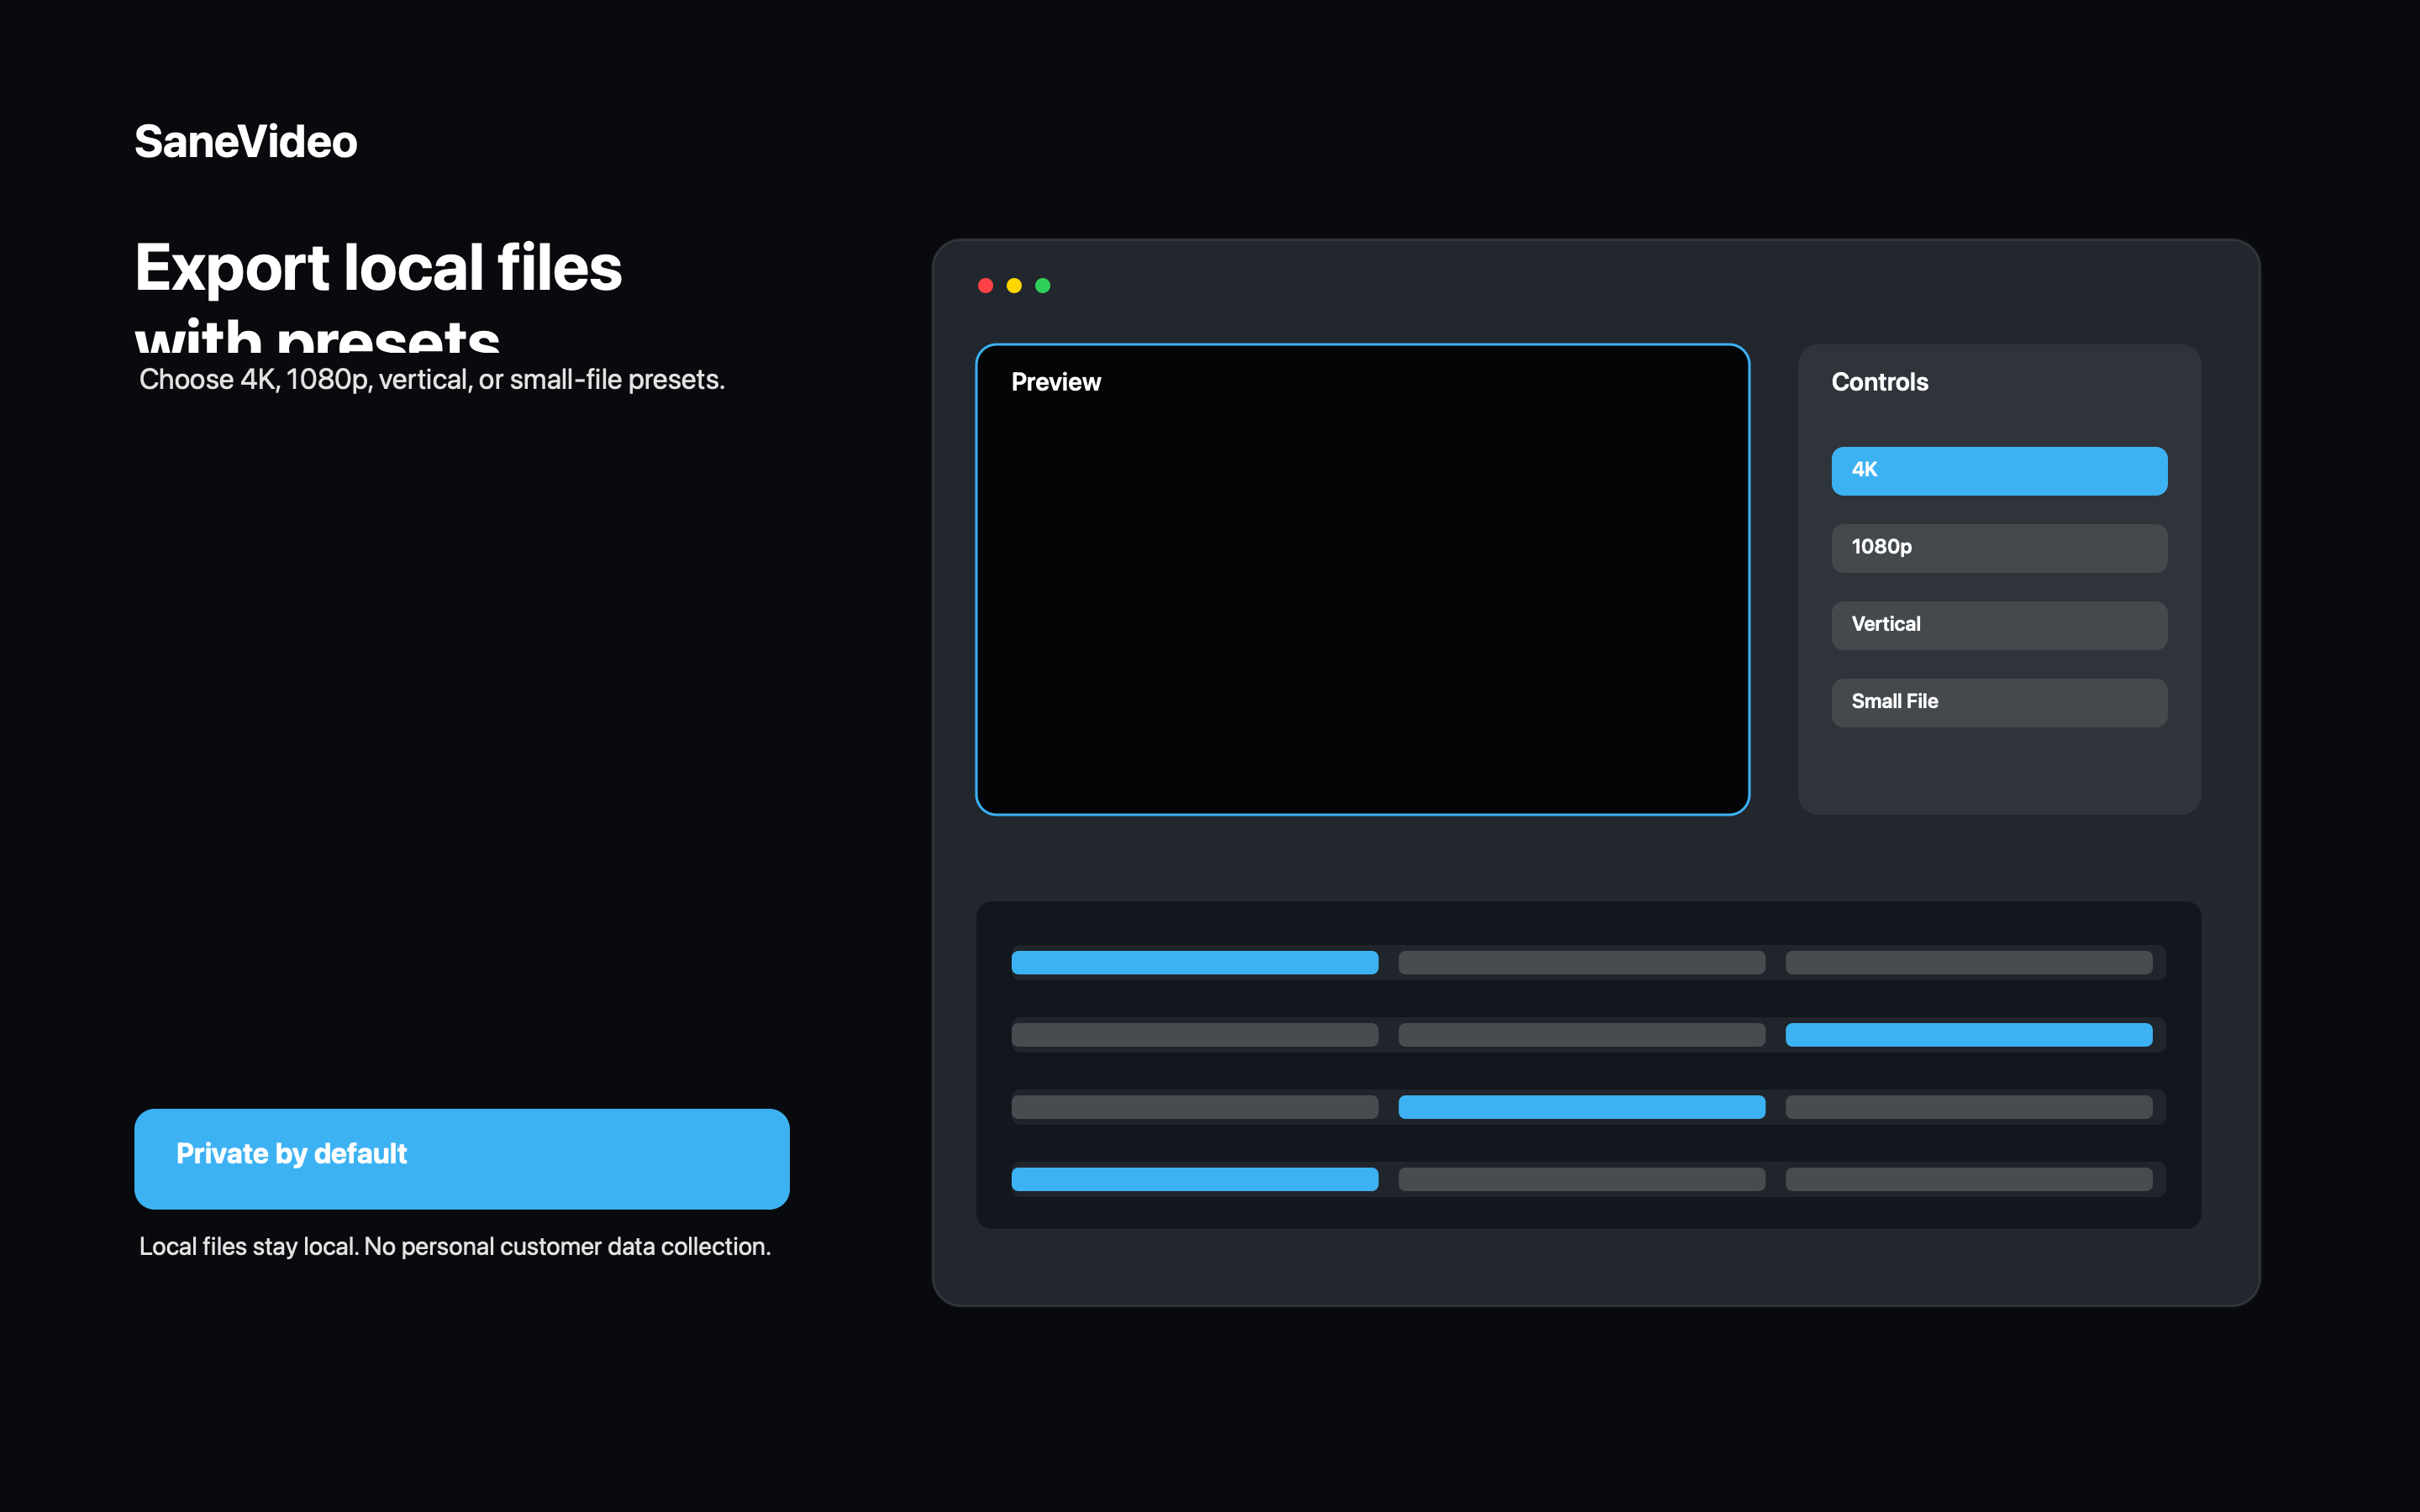Click the green maximize window dot
This screenshot has width=2420, height=1512.
click(1042, 286)
